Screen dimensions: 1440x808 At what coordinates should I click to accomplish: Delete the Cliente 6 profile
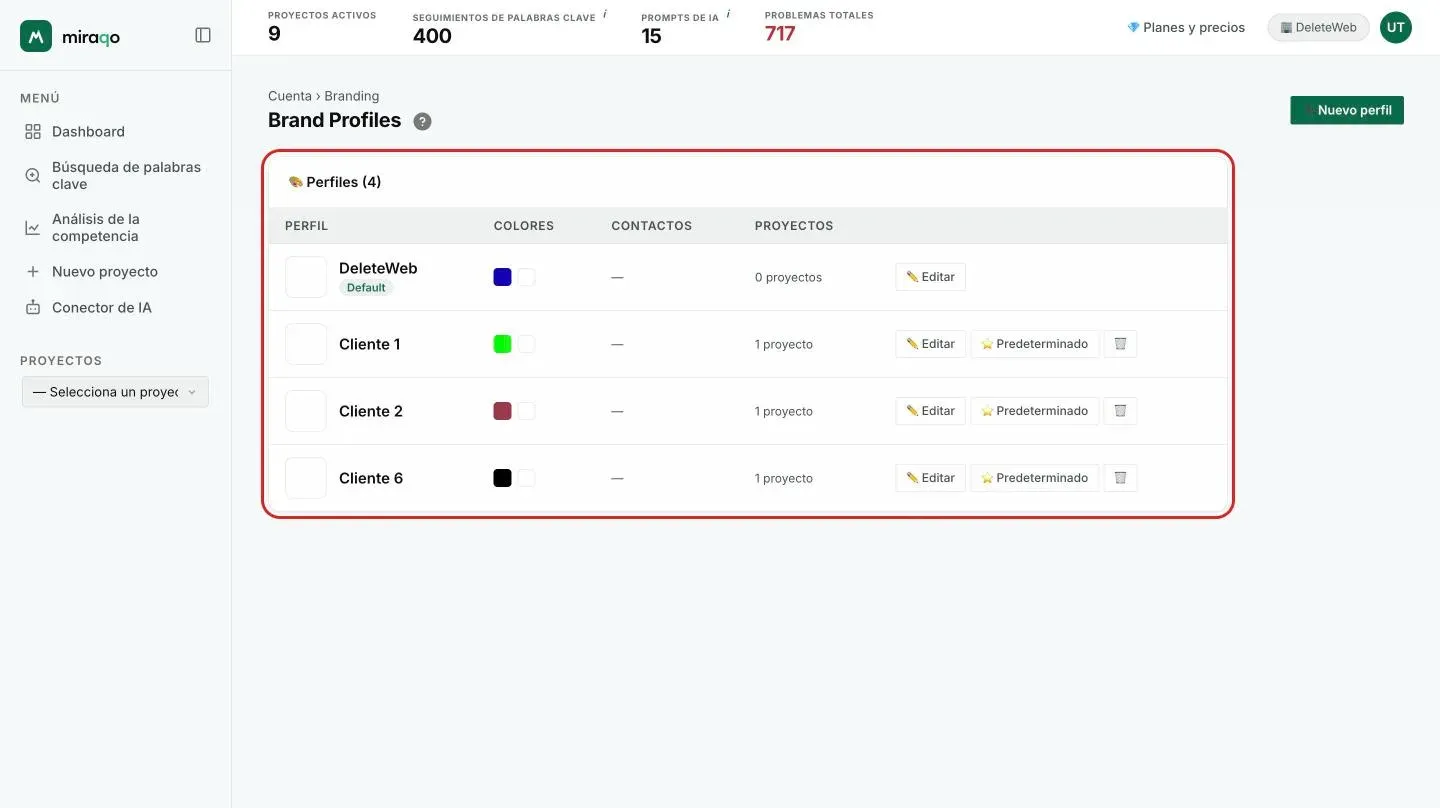click(1120, 478)
